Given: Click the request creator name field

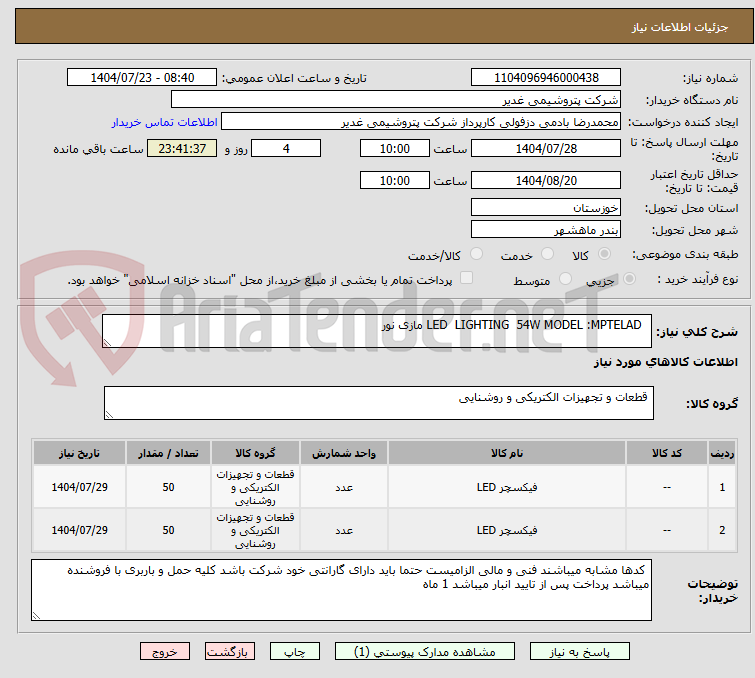Looking at the screenshot, I should 421,122.
